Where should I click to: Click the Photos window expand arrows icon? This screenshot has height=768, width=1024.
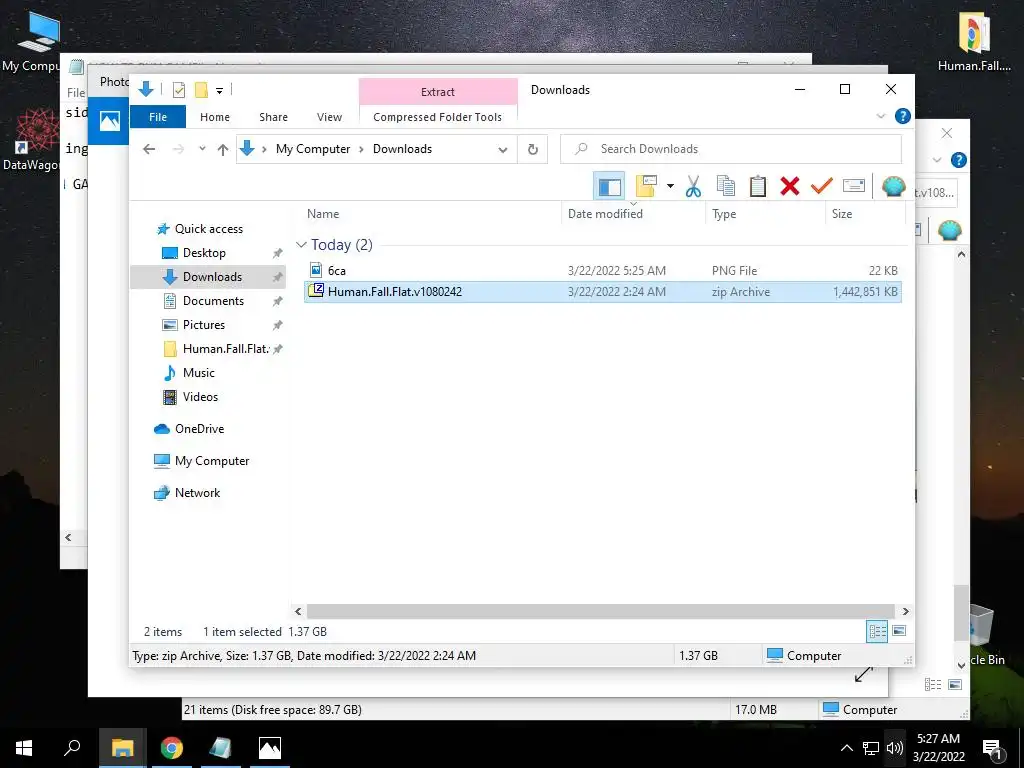click(863, 675)
